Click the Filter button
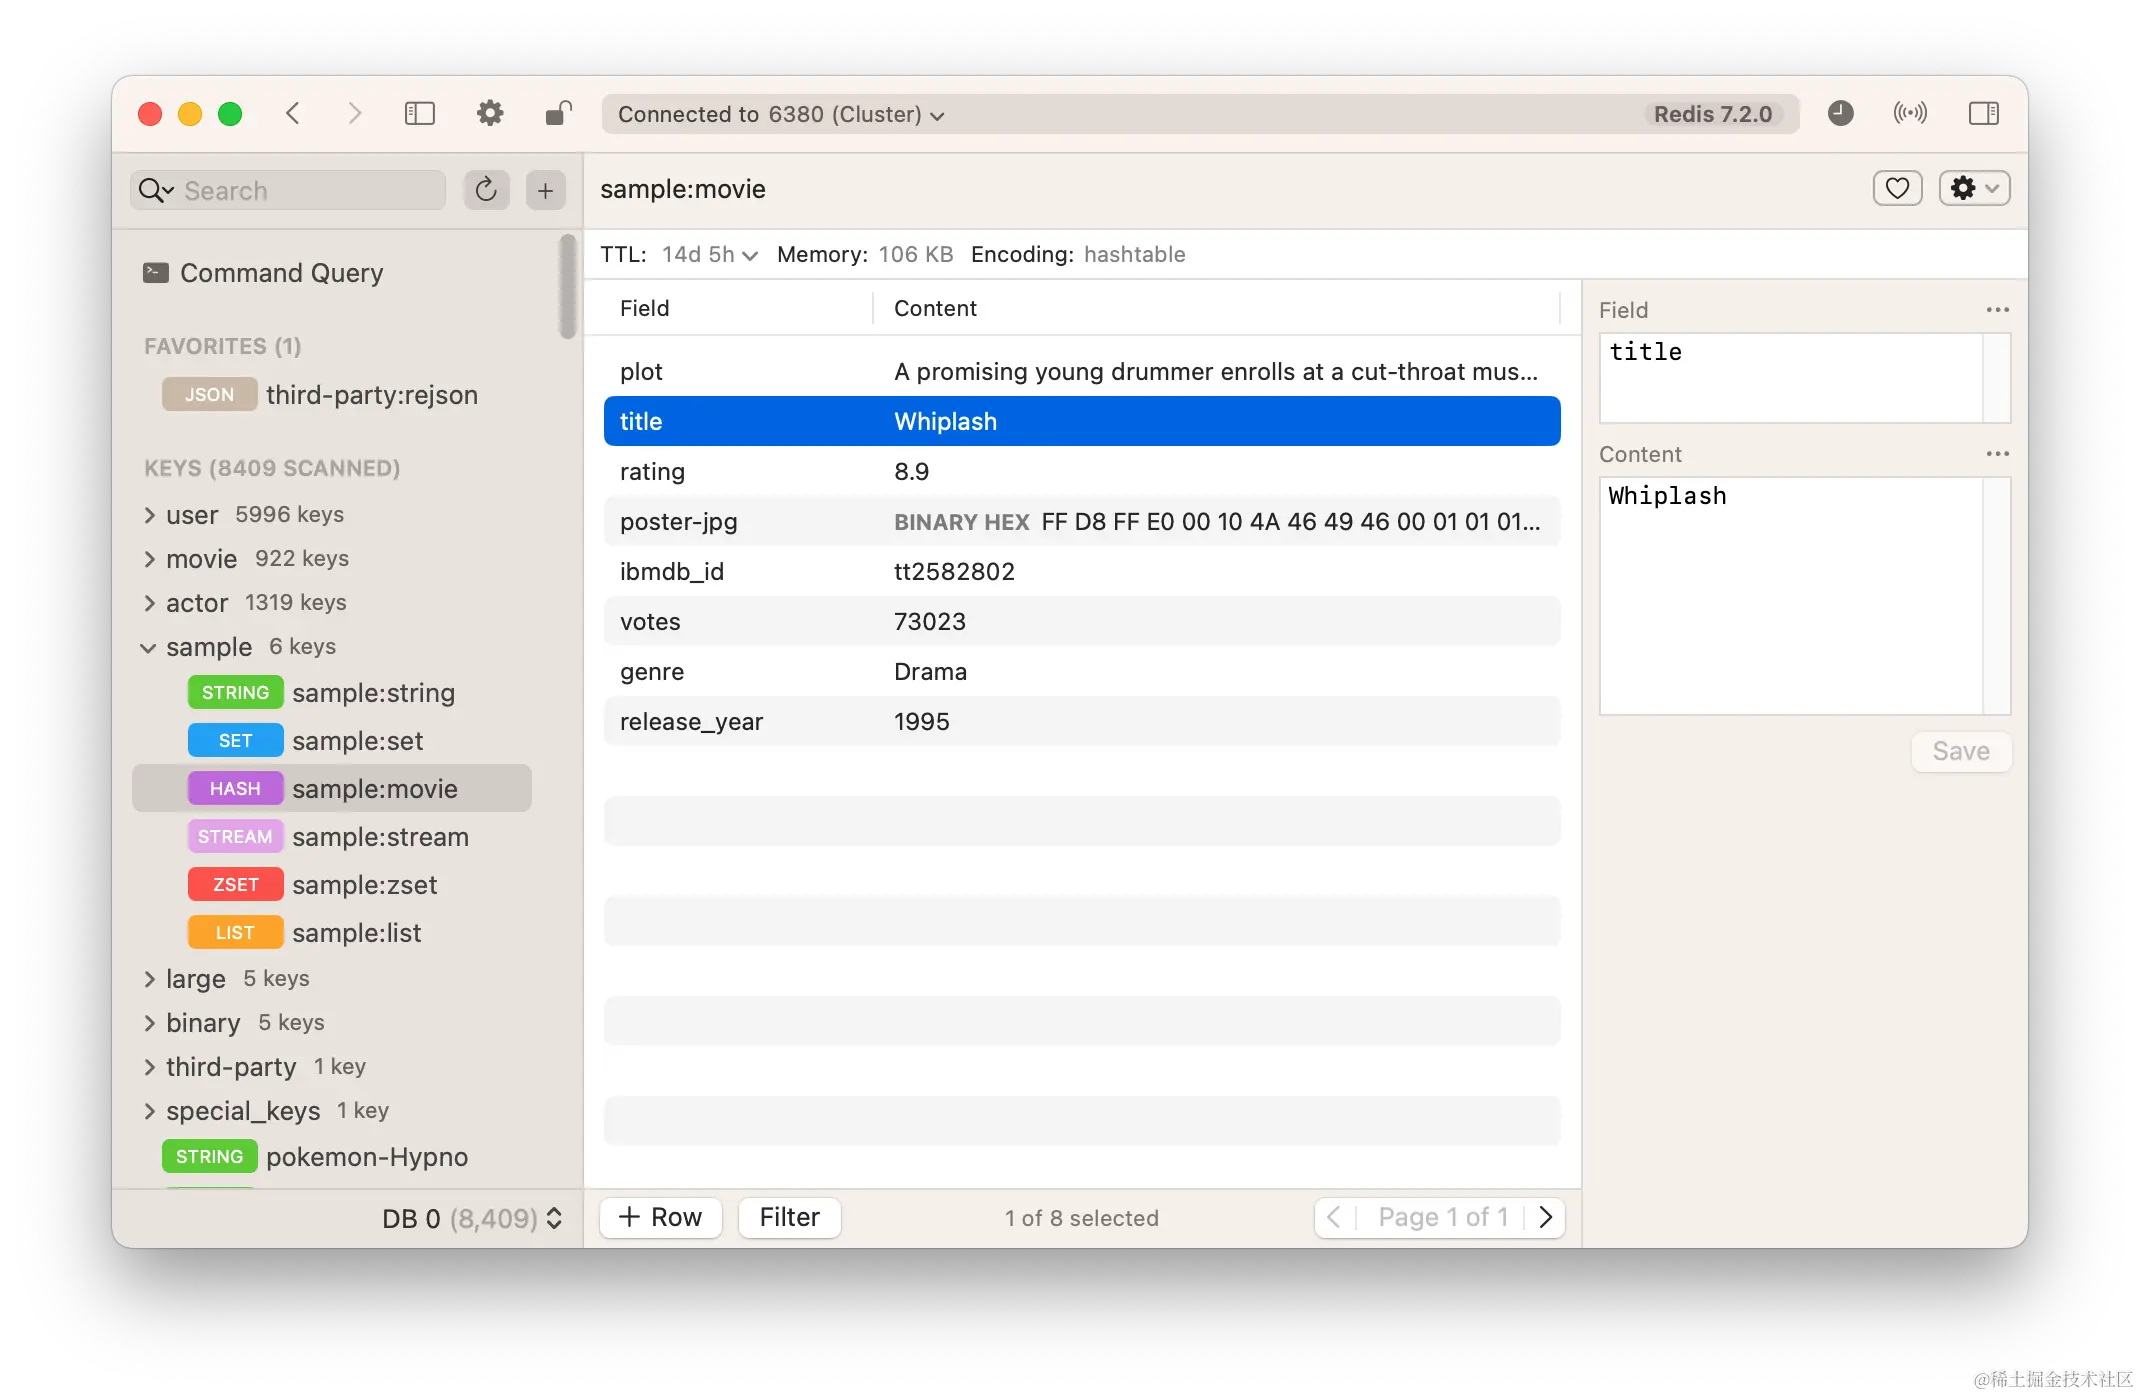2140x1396 pixels. [789, 1217]
